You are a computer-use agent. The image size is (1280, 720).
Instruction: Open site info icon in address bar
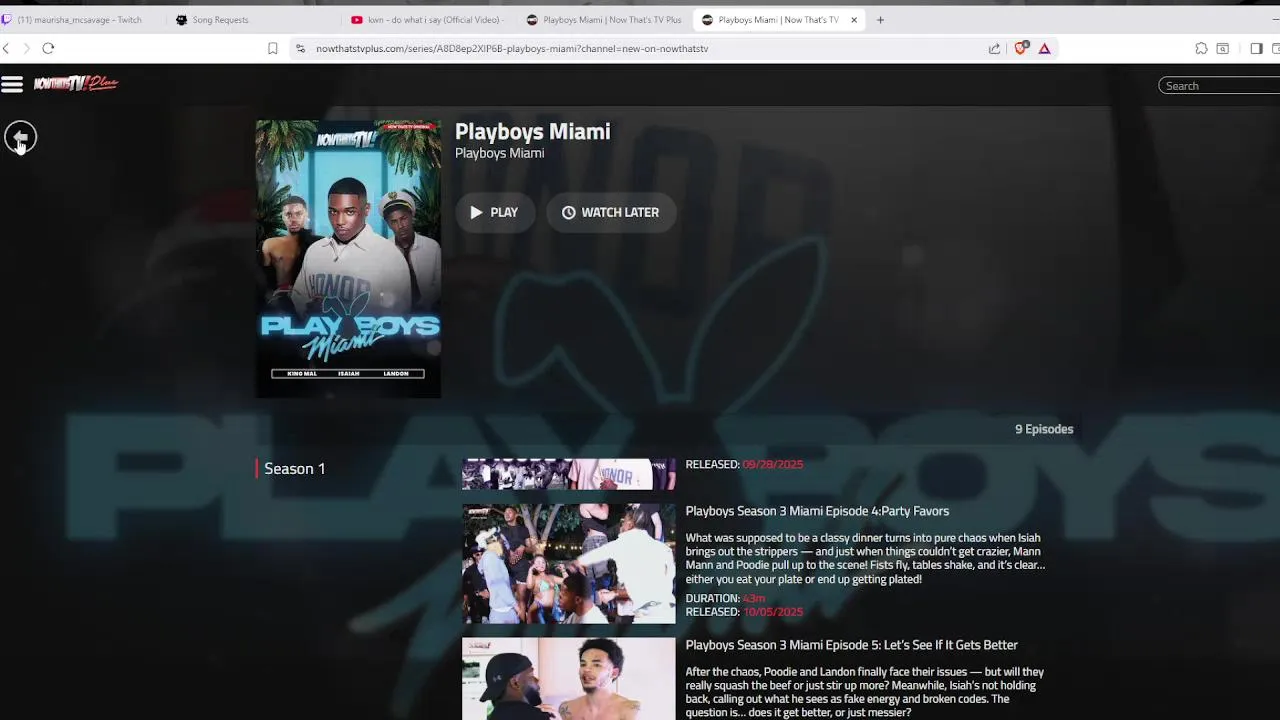(300, 48)
